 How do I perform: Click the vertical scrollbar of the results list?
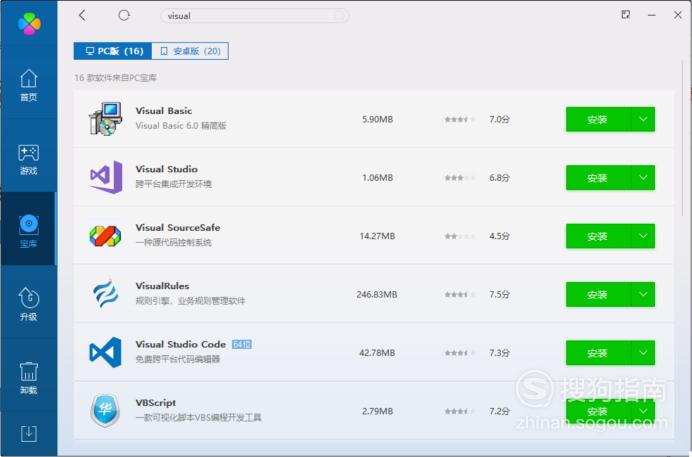[682, 137]
